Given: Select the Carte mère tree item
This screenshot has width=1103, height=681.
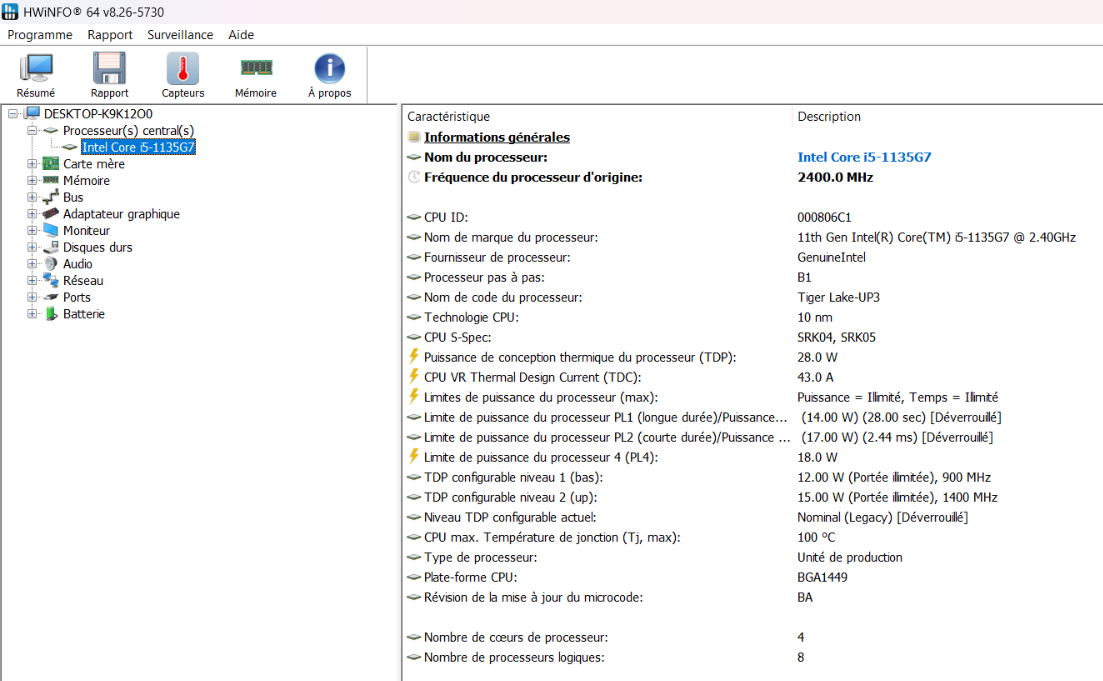Looking at the screenshot, I should (x=94, y=164).
